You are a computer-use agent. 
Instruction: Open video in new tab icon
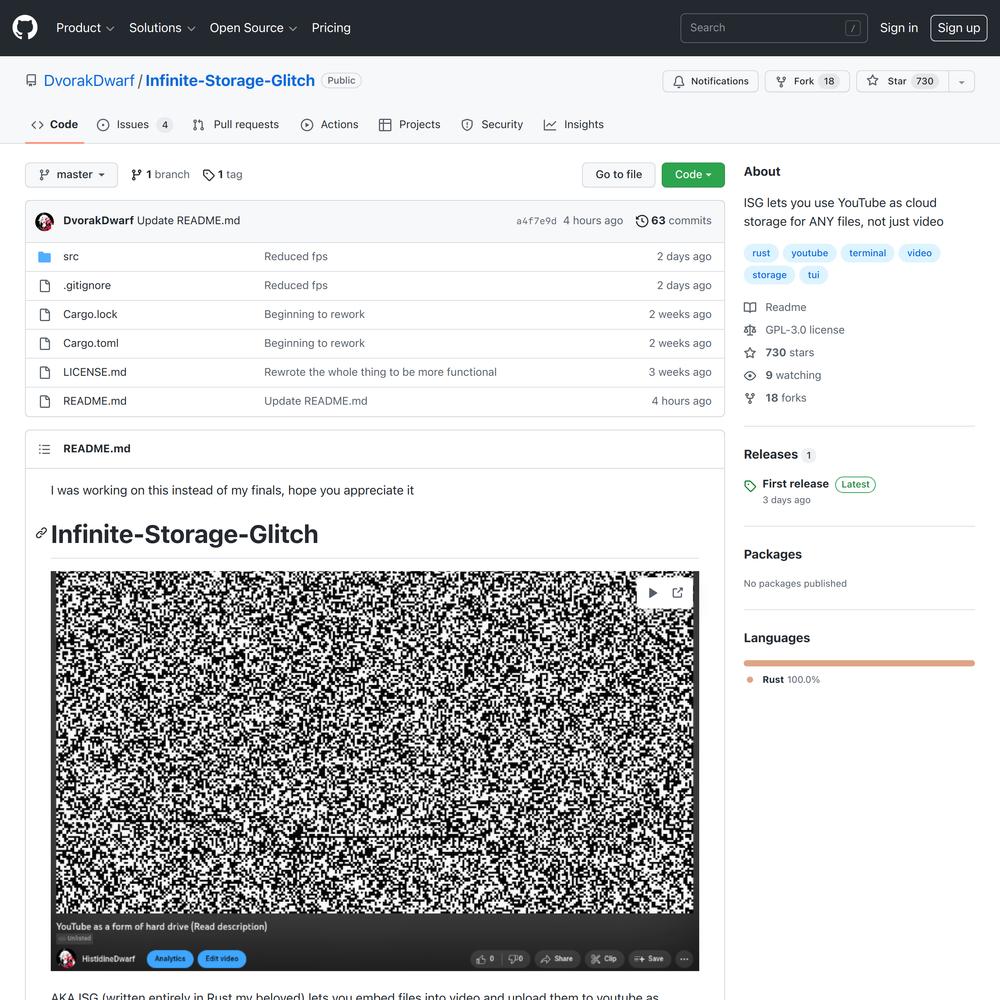677,593
